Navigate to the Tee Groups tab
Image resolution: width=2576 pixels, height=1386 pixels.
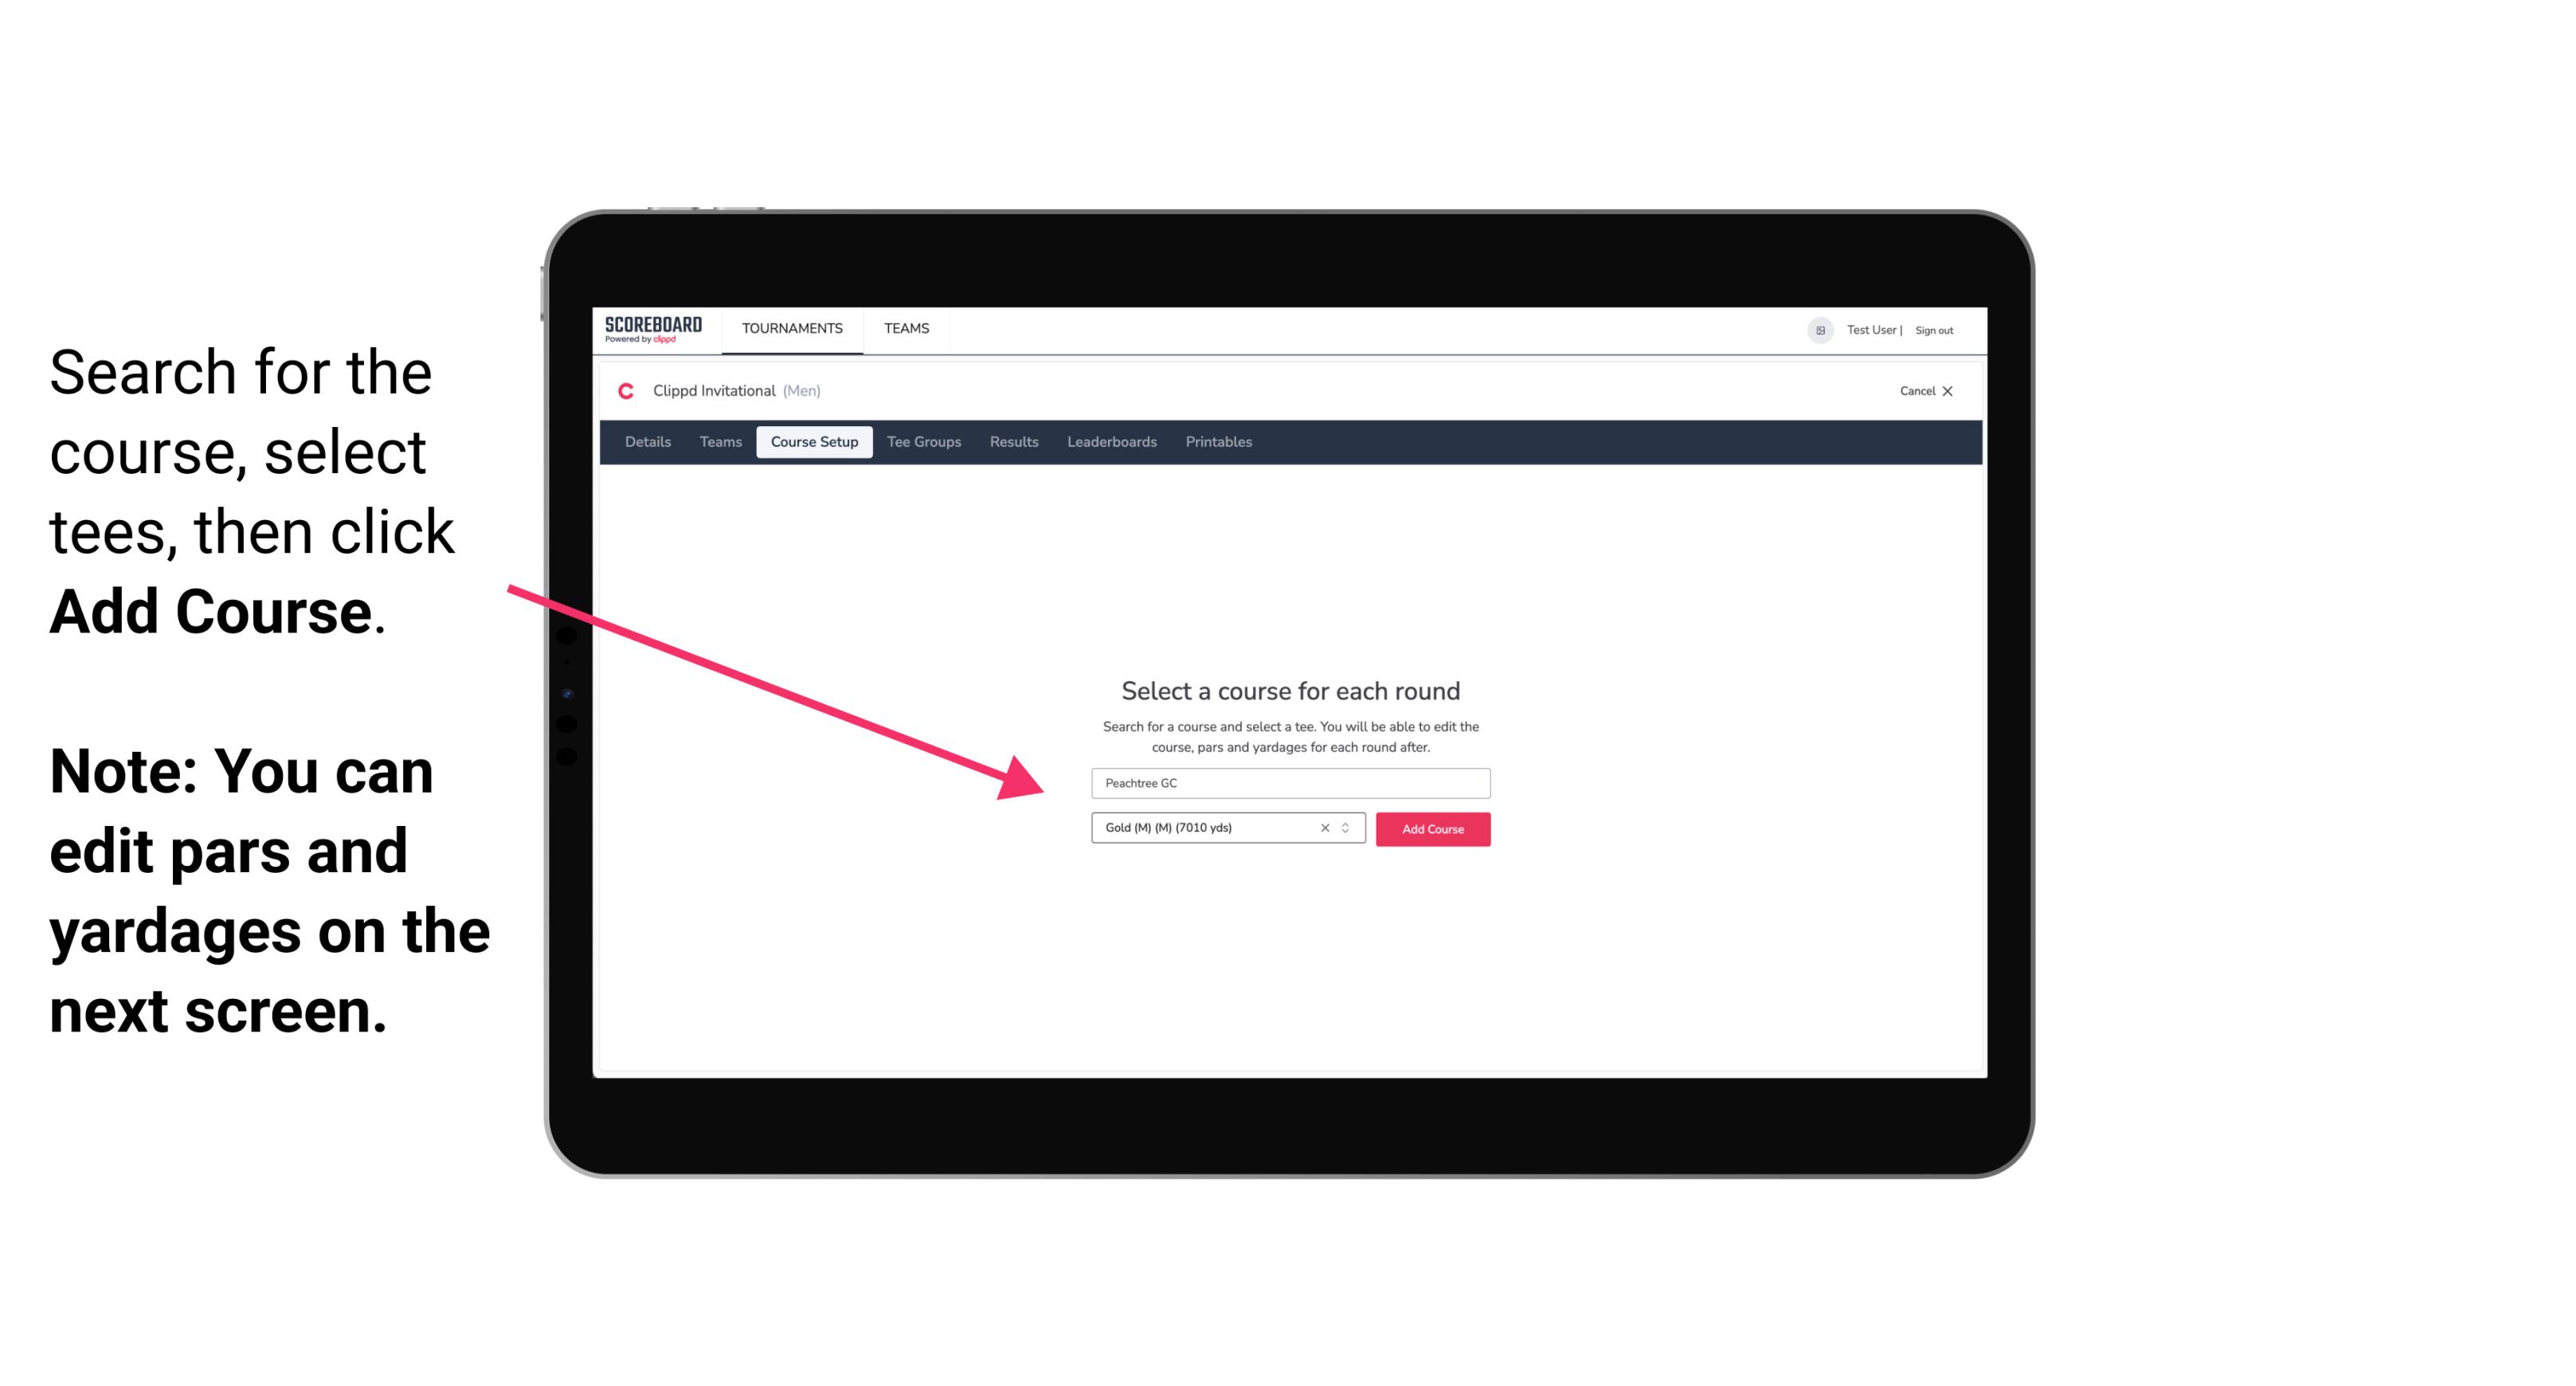(922, 442)
